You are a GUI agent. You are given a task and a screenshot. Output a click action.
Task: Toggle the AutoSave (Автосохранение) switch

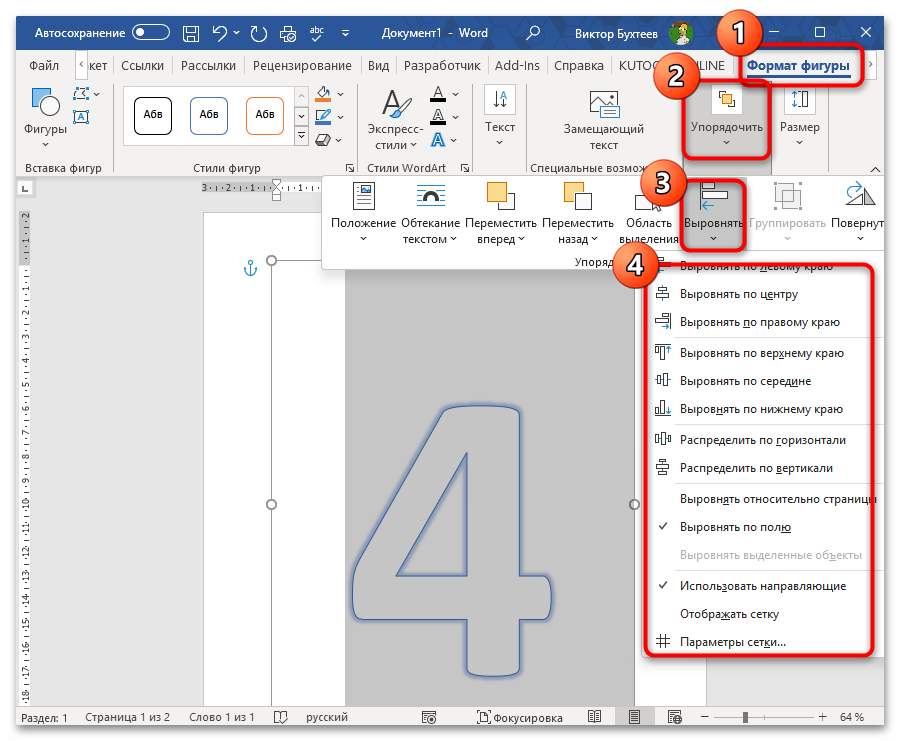point(151,32)
